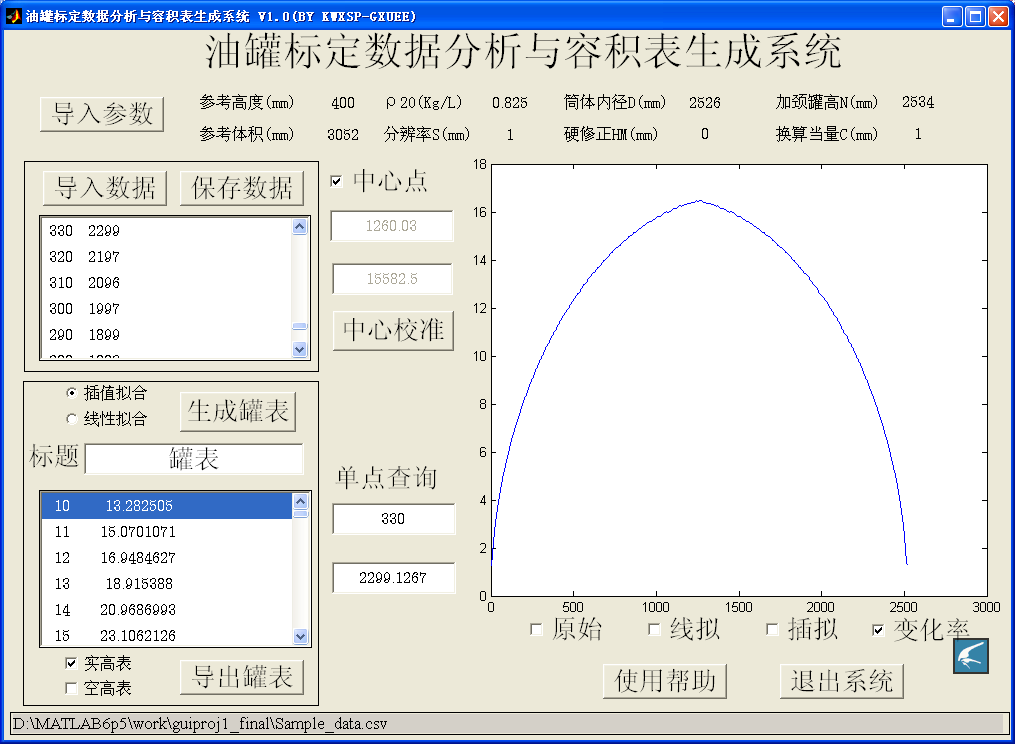This screenshot has height=744, width=1015.
Task: Select table row 12 16.9484627
Action: pyautogui.click(x=167, y=558)
